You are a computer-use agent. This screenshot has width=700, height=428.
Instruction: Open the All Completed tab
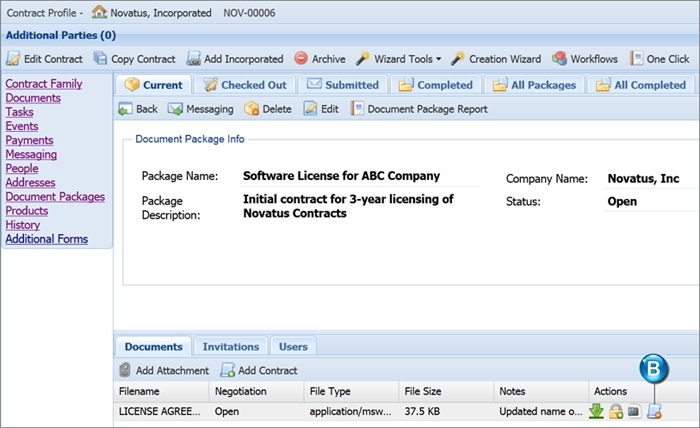coord(641,85)
